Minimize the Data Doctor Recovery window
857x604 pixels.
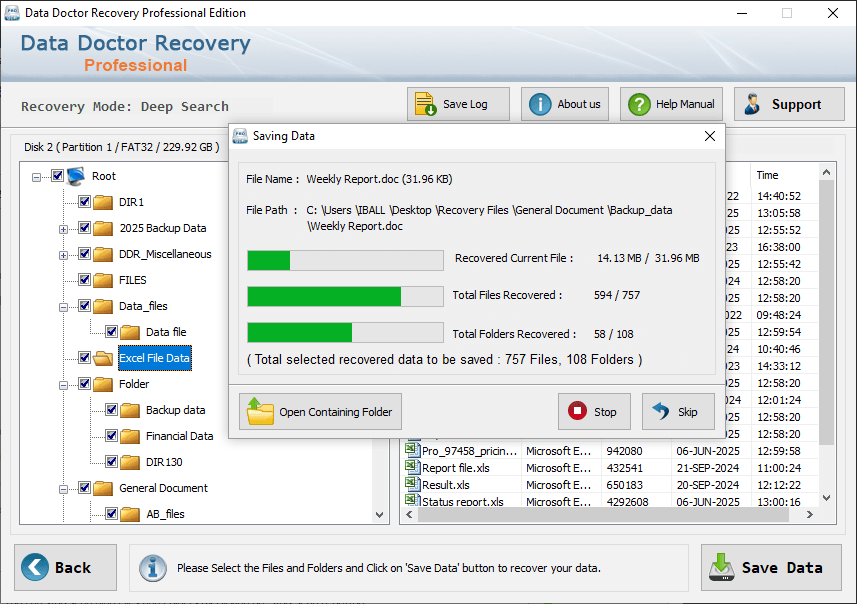pos(742,13)
